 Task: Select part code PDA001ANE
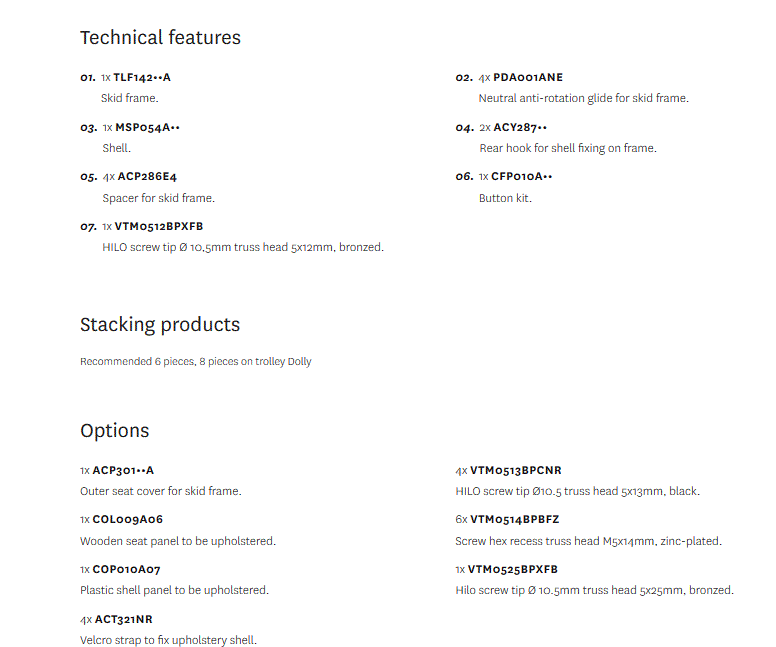coord(528,77)
